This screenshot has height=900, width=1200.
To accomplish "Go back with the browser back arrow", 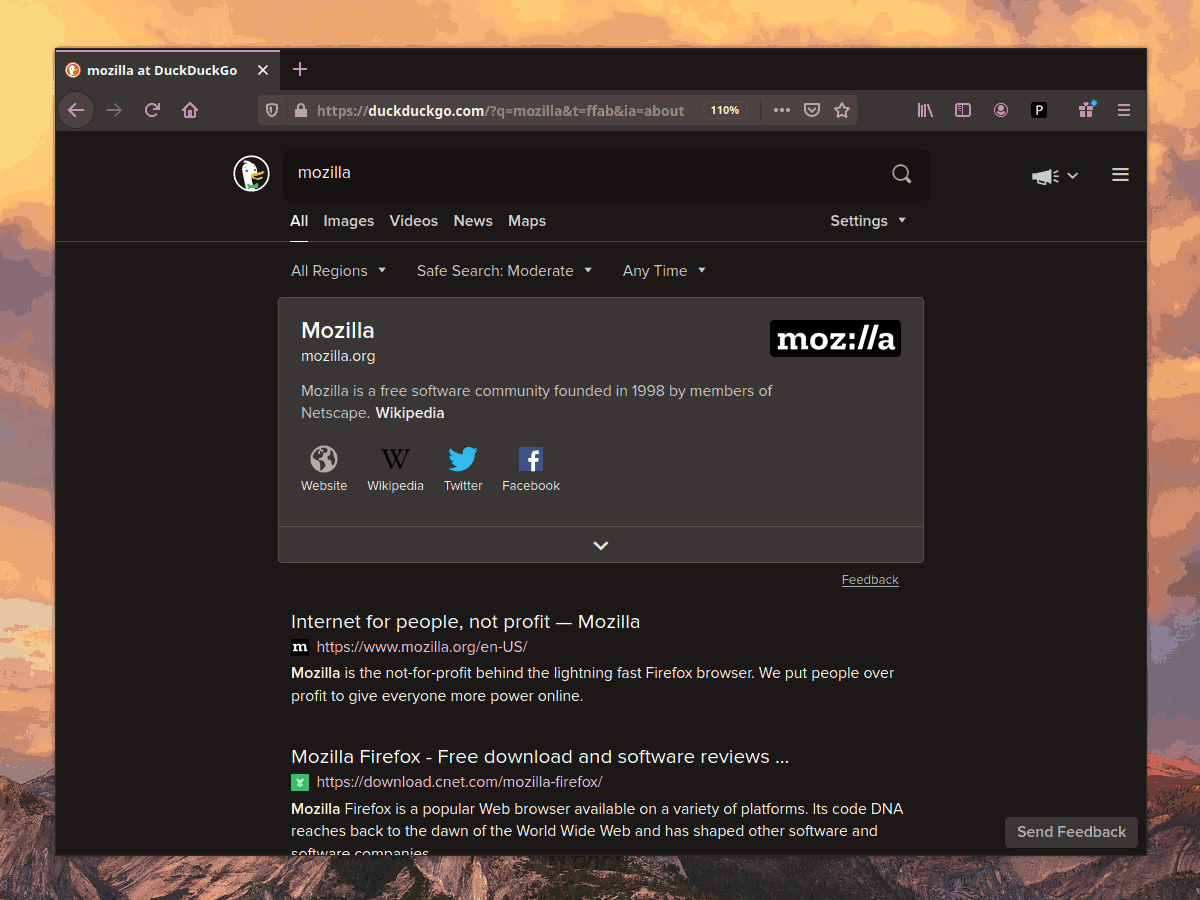I will 76,110.
